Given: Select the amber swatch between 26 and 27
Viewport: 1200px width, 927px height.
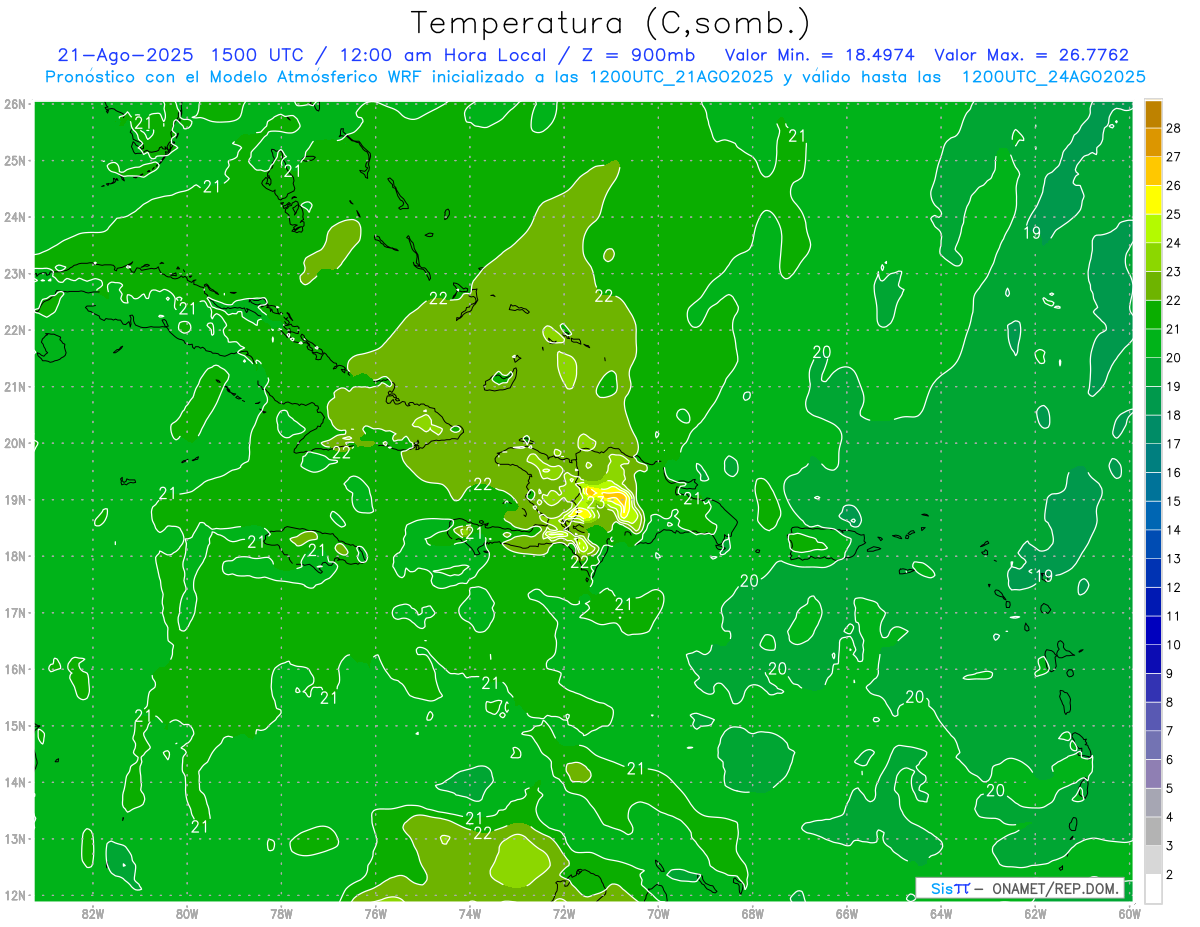Looking at the screenshot, I should pyautogui.click(x=1153, y=171).
